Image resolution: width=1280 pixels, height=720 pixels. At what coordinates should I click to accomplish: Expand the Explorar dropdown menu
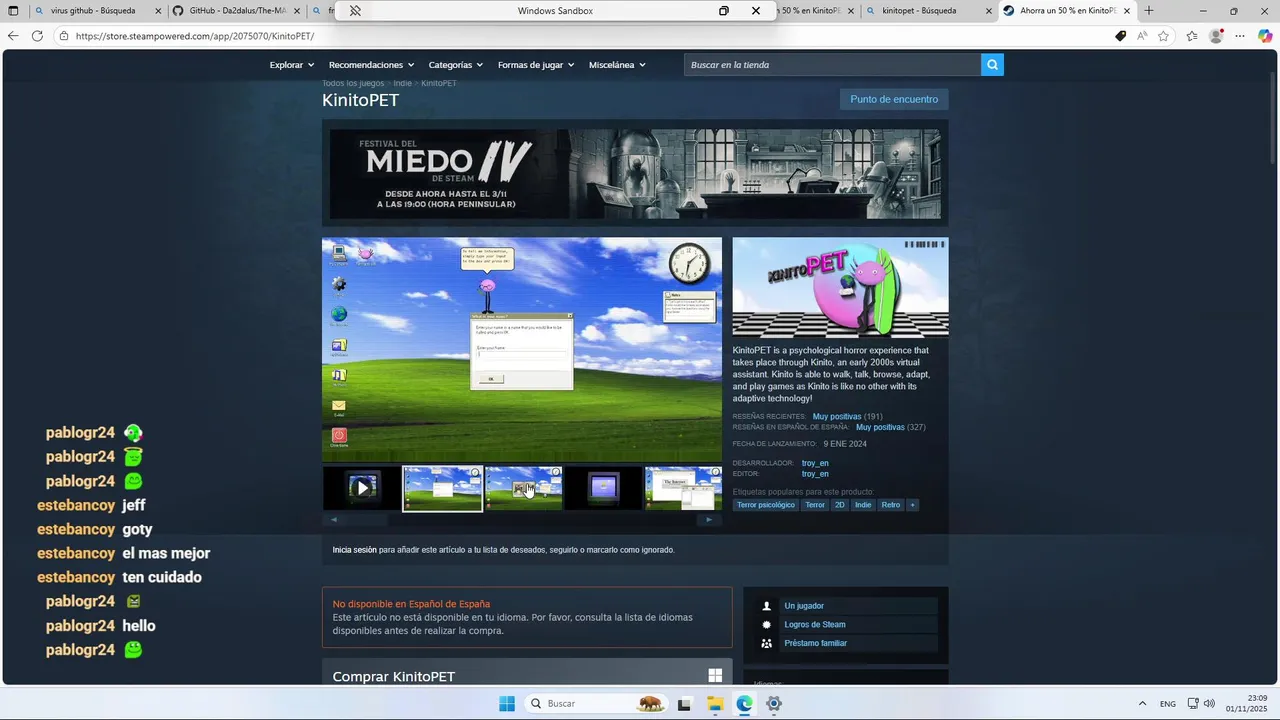click(292, 65)
